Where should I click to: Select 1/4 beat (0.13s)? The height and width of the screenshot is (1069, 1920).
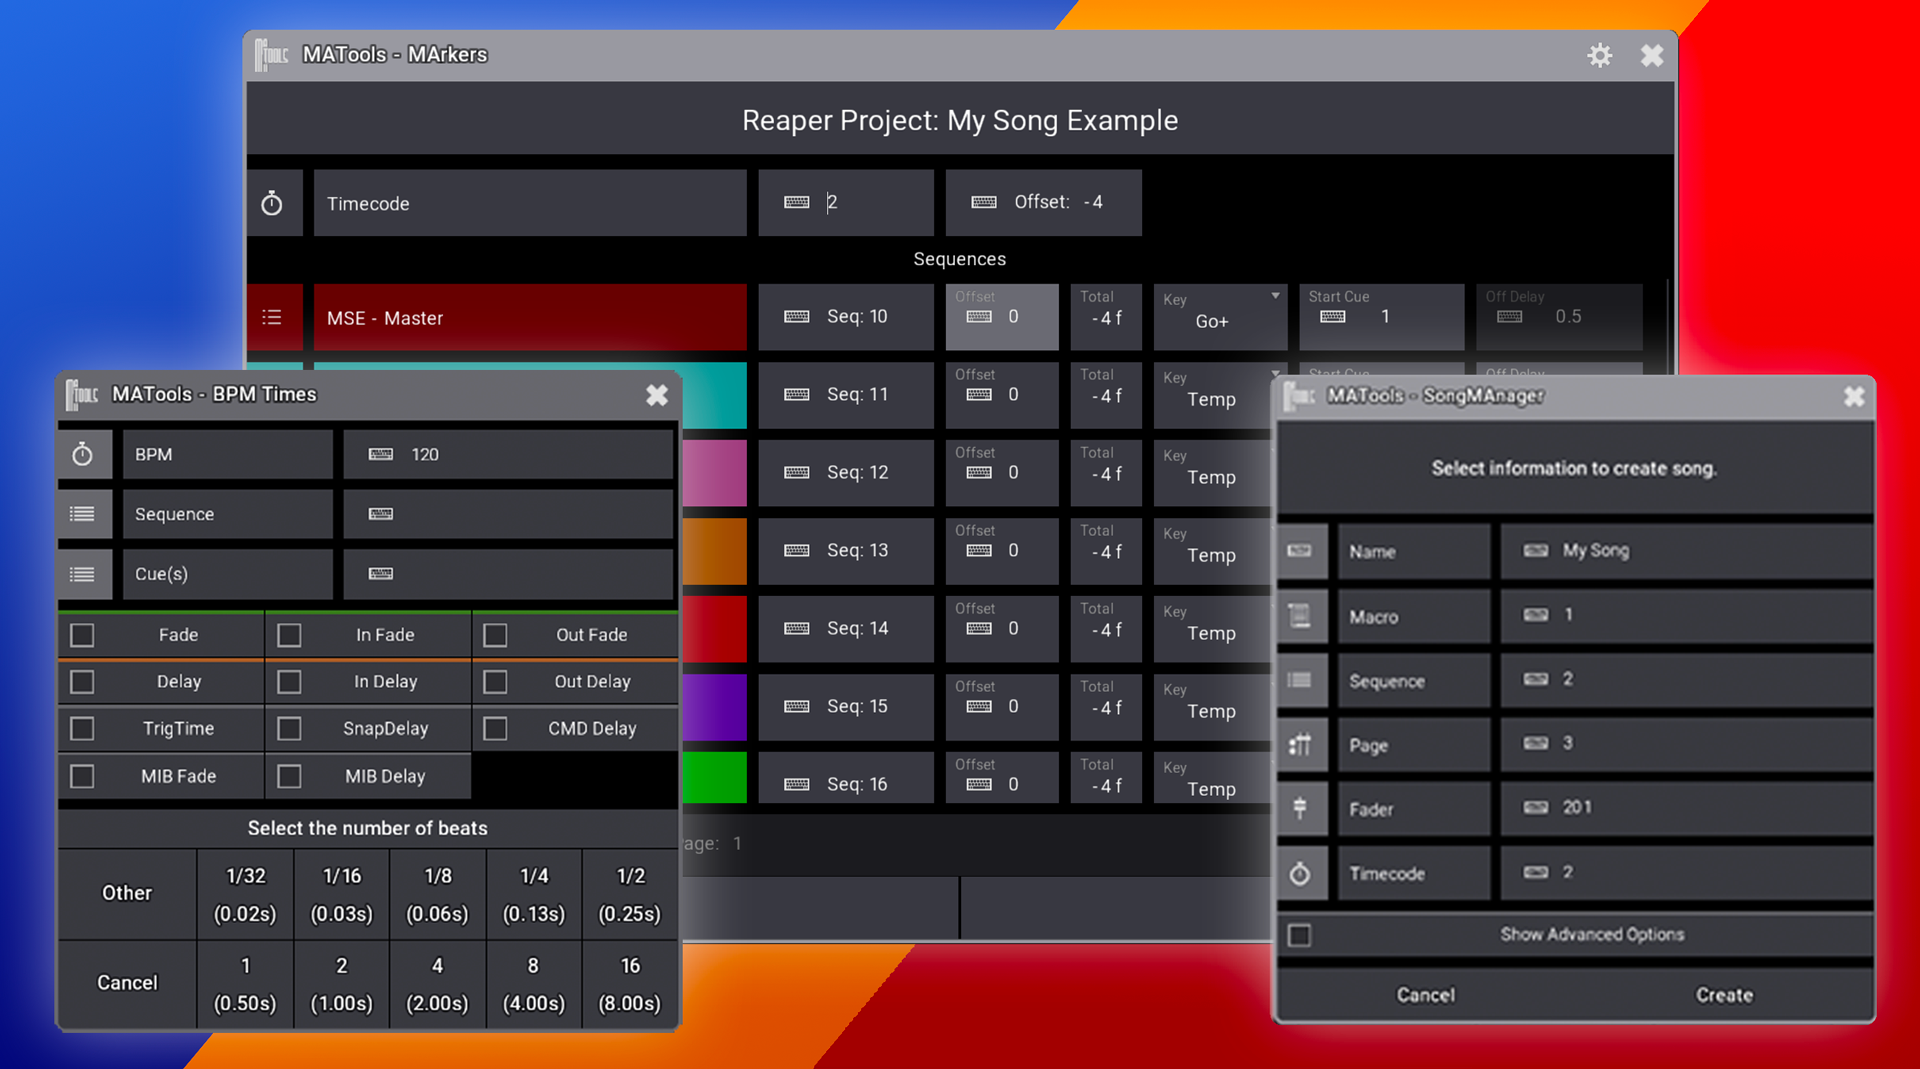[534, 895]
